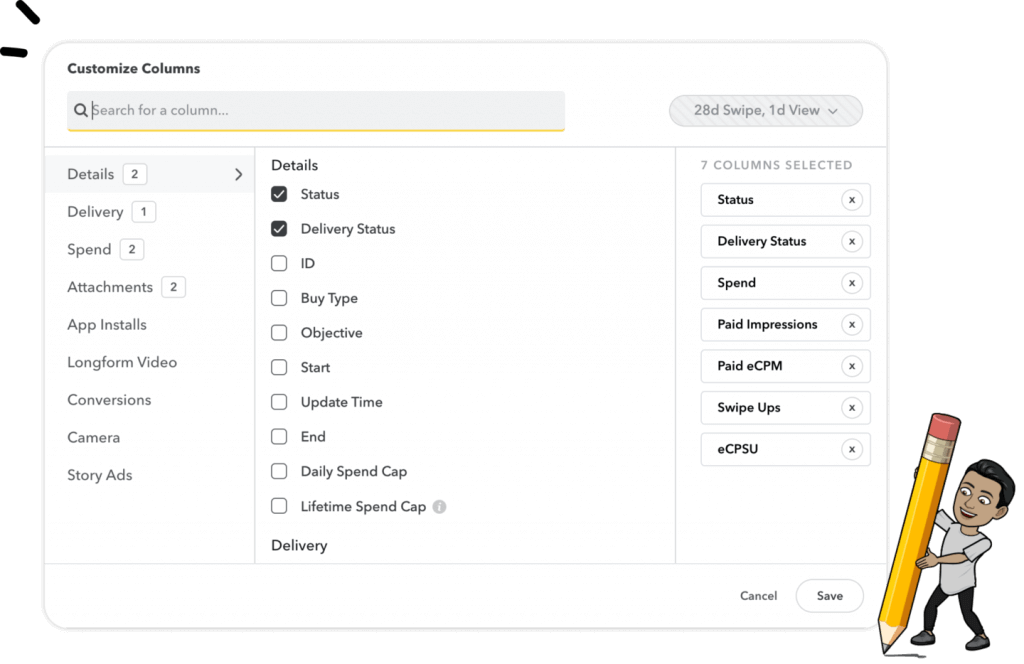Click the Status item in selected columns
The height and width of the screenshot is (664, 1024).
click(x=786, y=200)
